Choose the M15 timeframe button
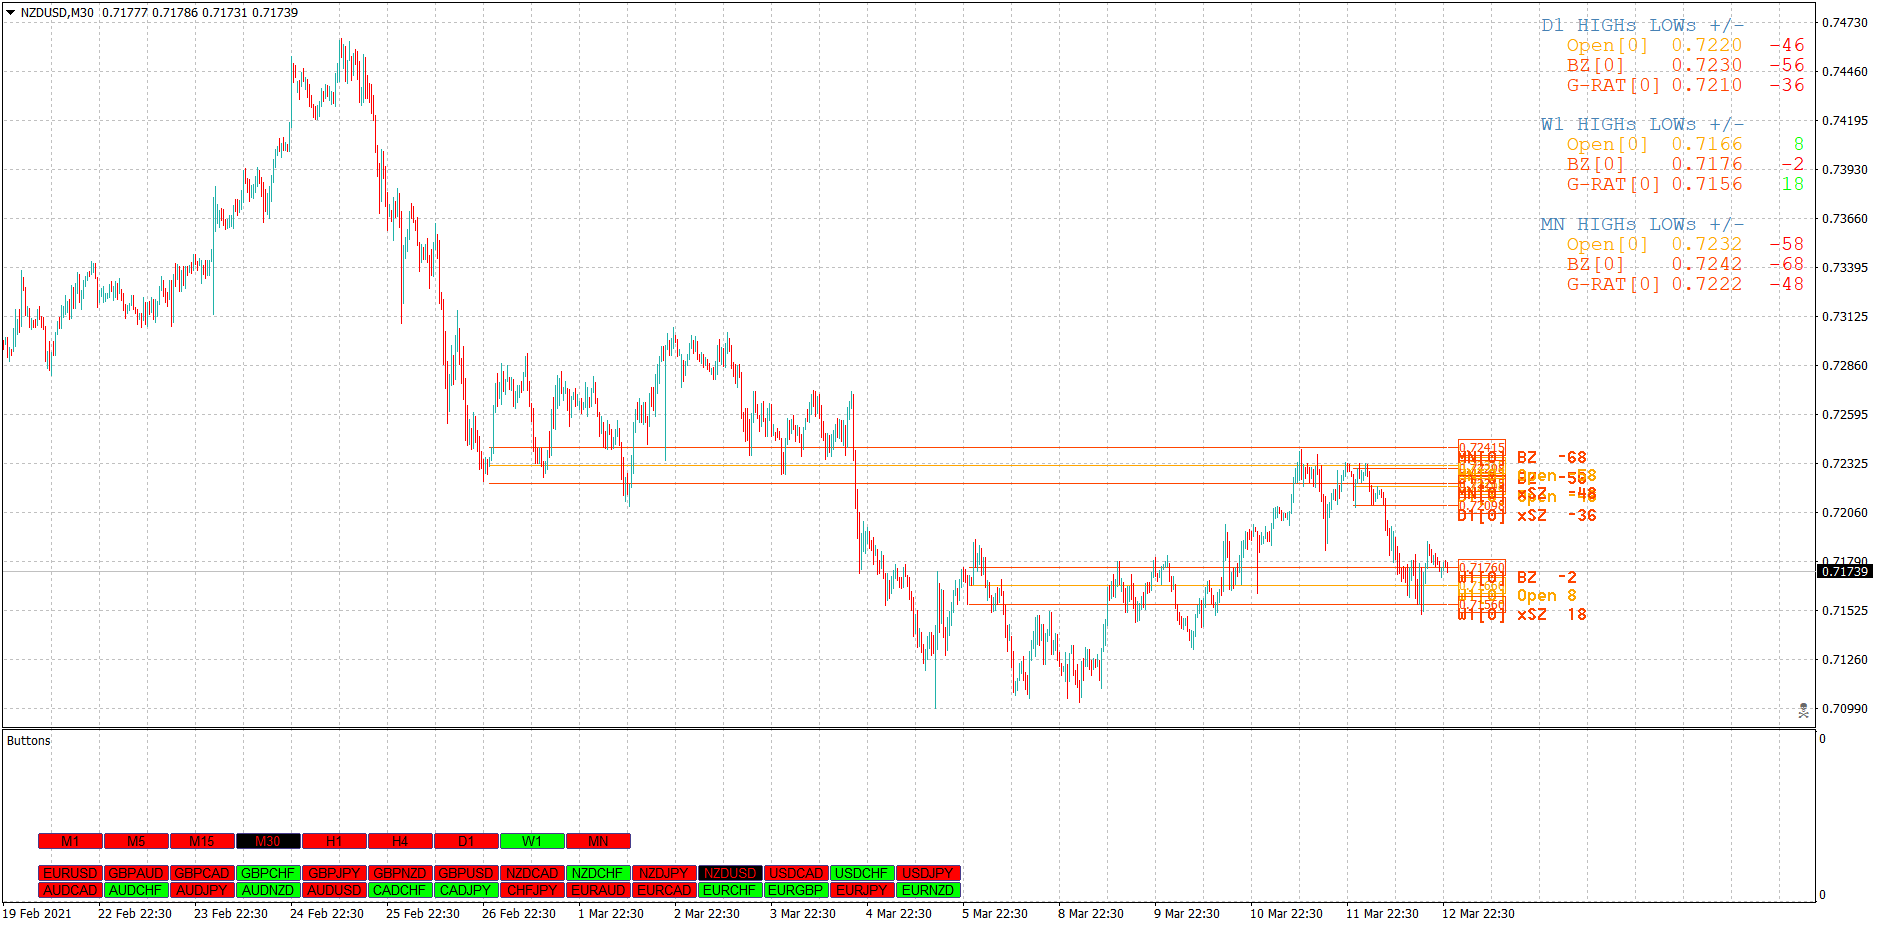 (x=202, y=841)
